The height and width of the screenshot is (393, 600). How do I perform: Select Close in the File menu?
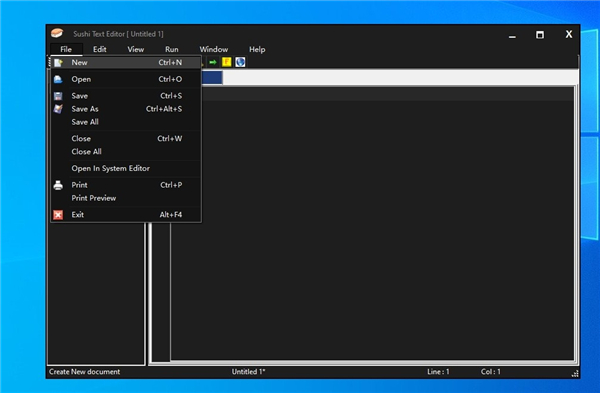pyautogui.click(x=126, y=139)
